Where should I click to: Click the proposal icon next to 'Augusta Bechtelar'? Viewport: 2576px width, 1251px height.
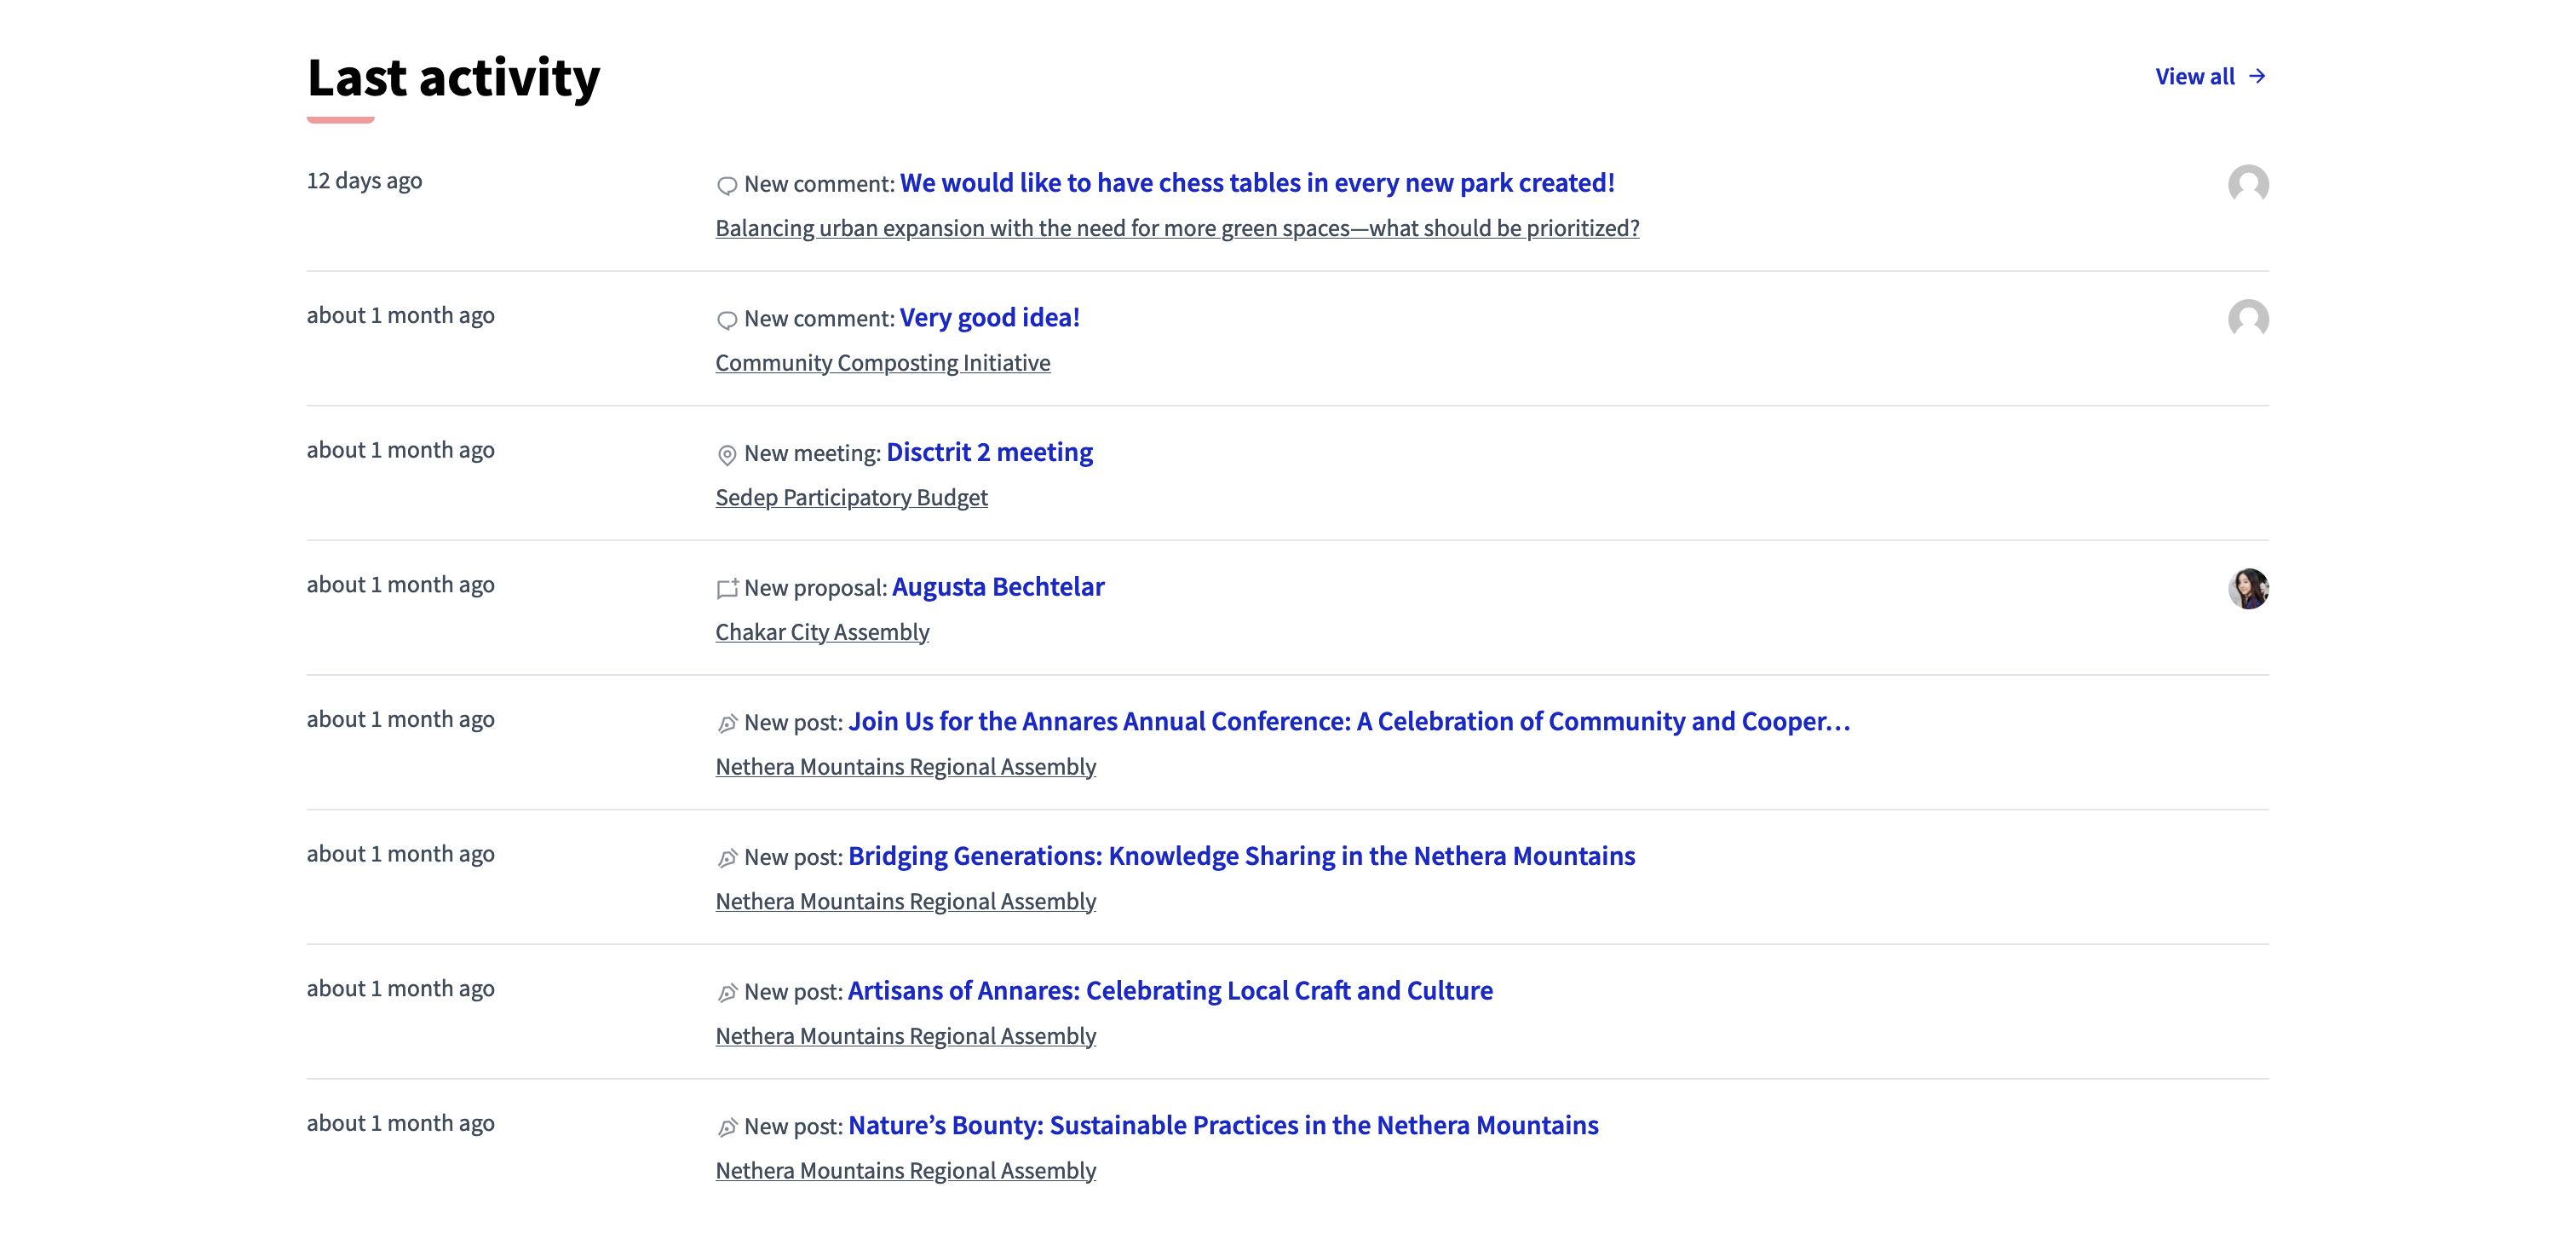click(x=727, y=589)
